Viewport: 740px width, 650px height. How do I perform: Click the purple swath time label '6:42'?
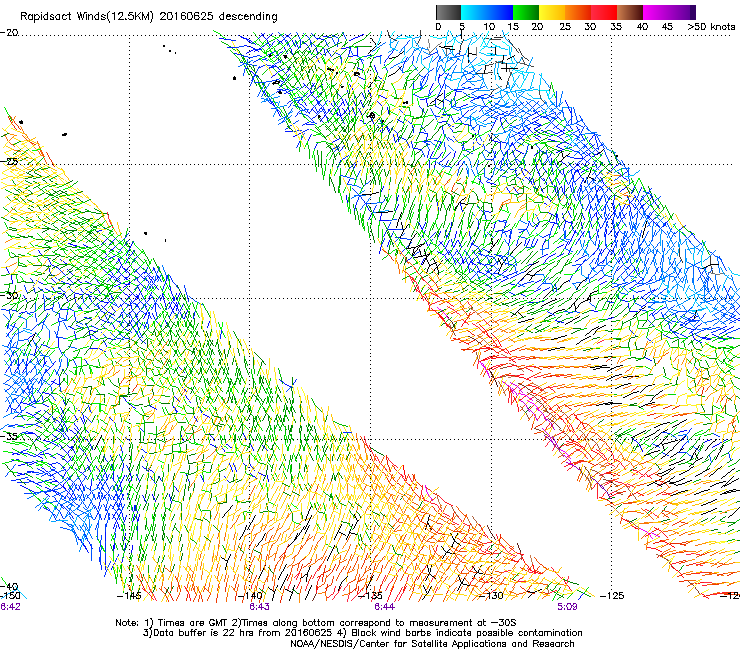click(x=10, y=607)
